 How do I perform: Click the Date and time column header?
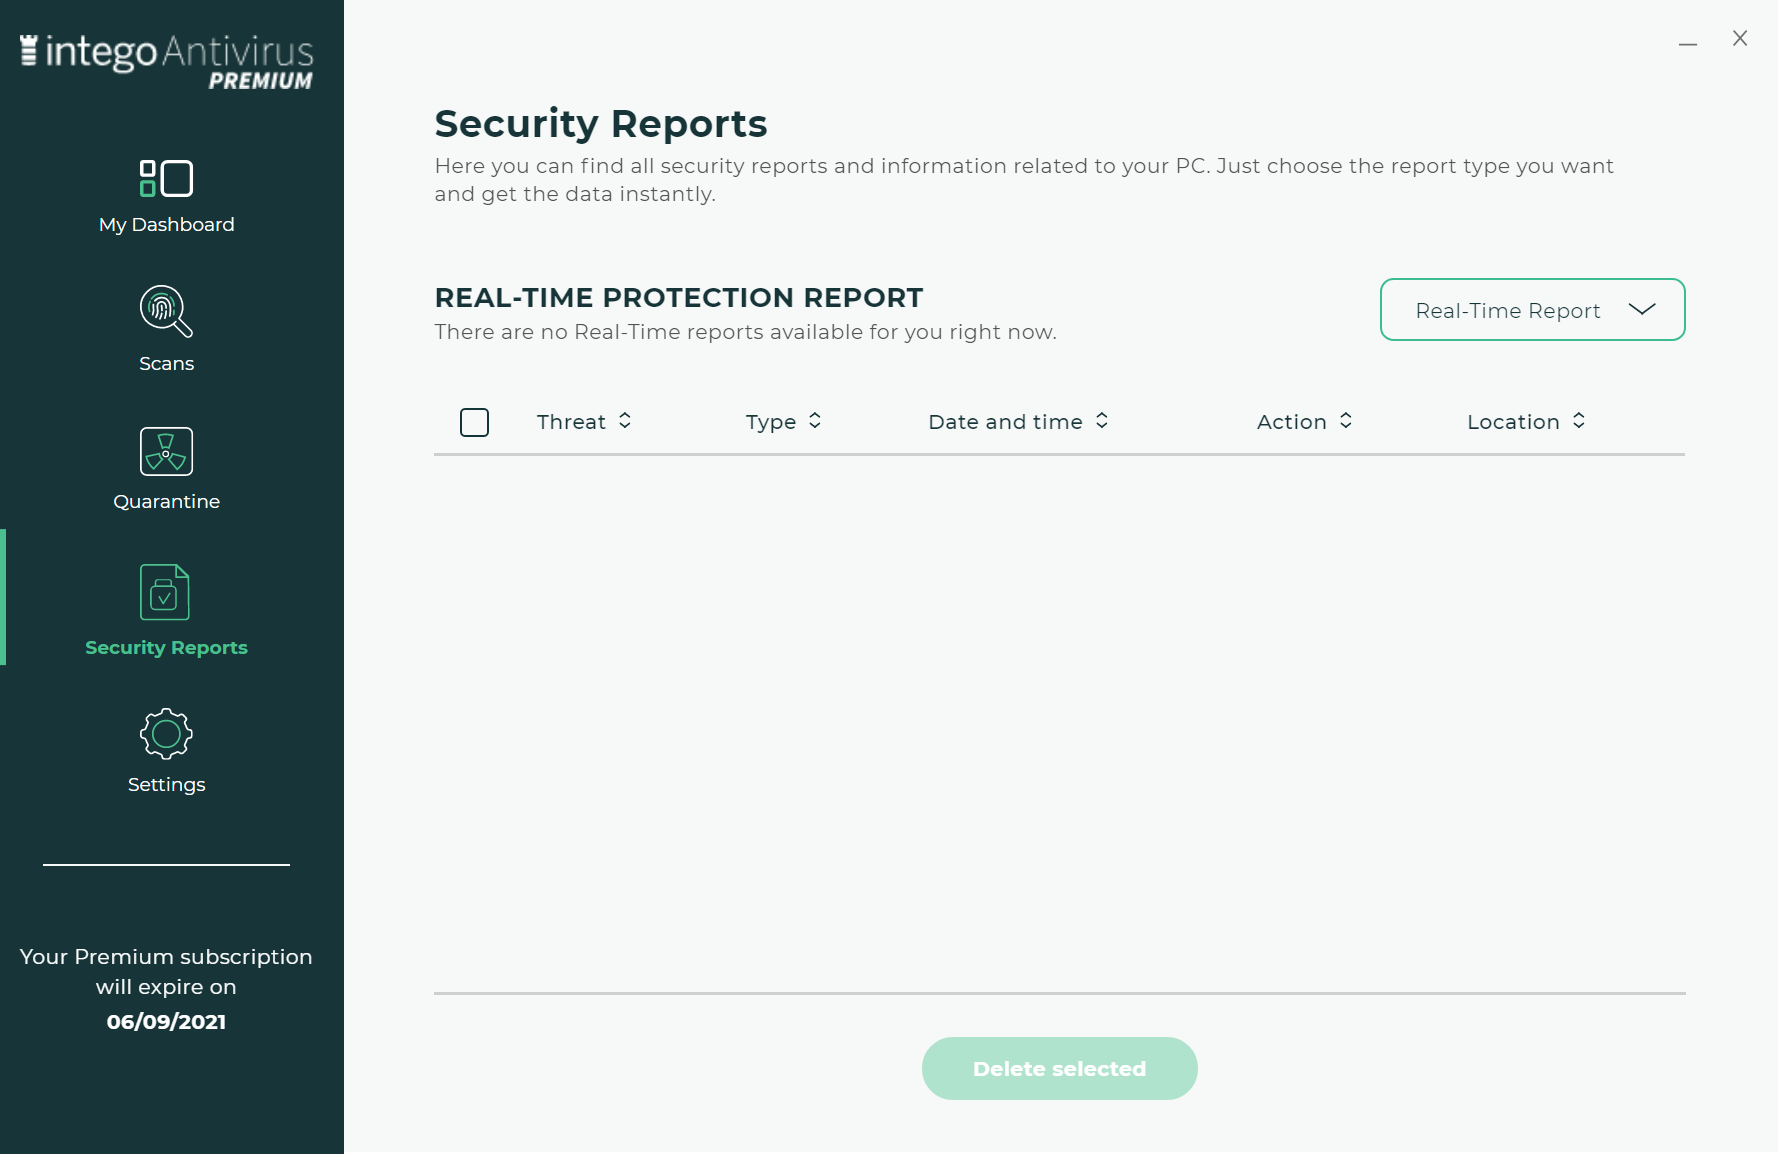pos(1005,422)
